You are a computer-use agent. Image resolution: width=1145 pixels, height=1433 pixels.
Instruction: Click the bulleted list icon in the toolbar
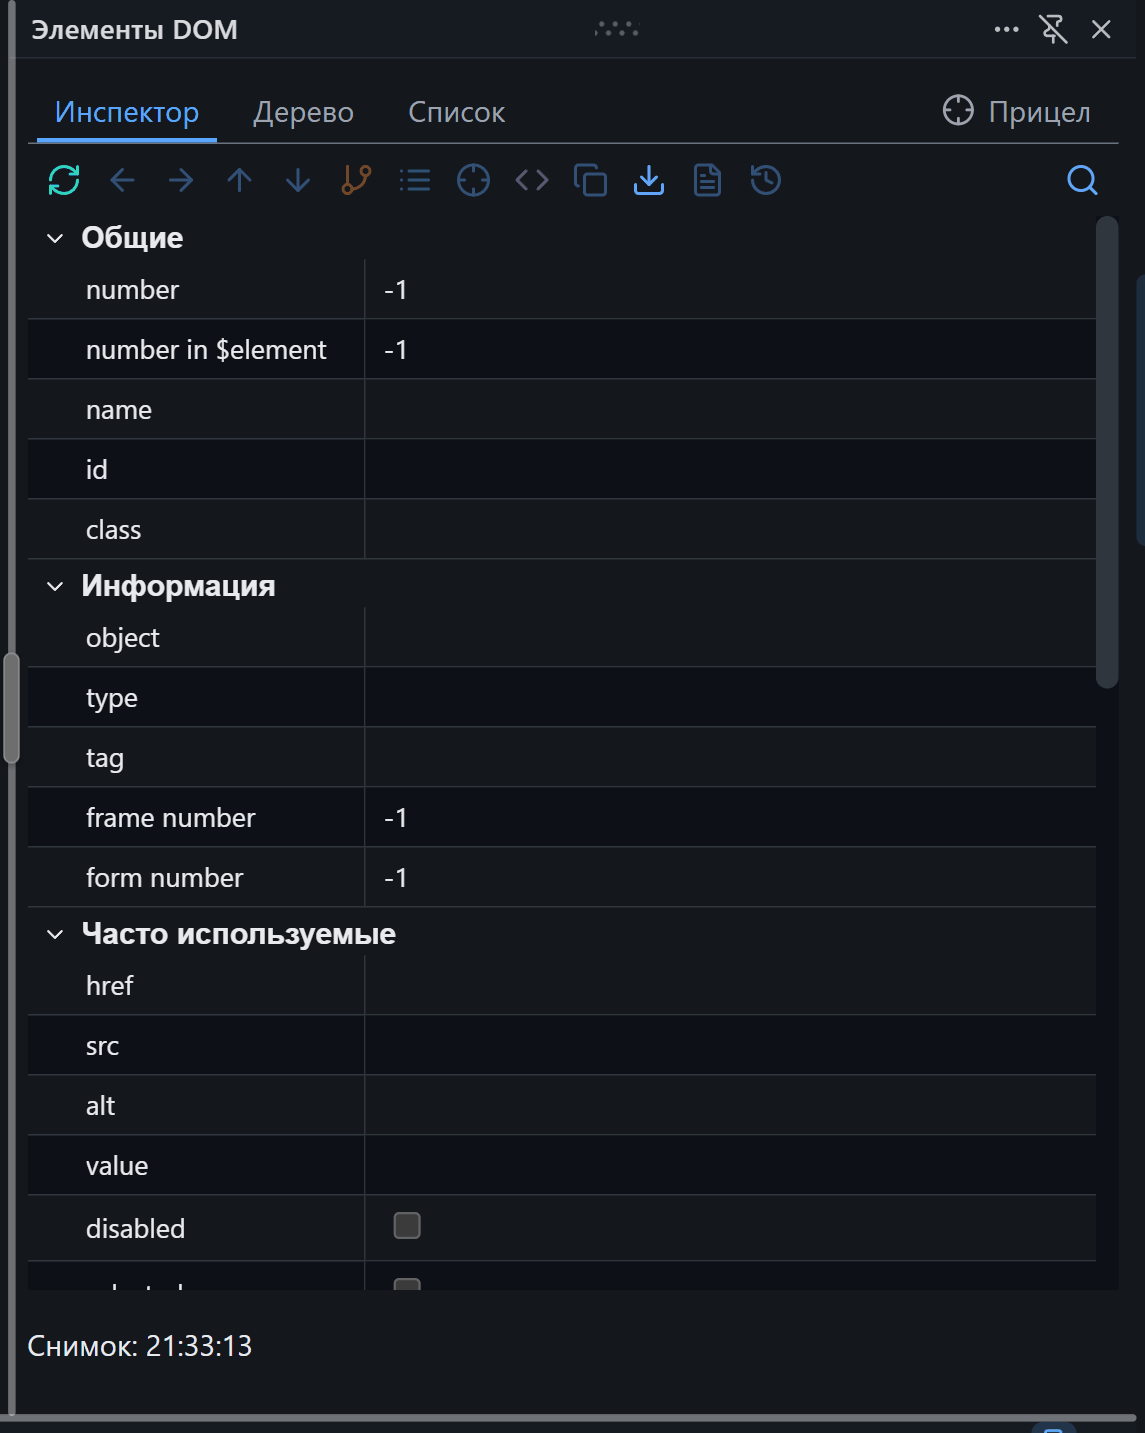(415, 180)
